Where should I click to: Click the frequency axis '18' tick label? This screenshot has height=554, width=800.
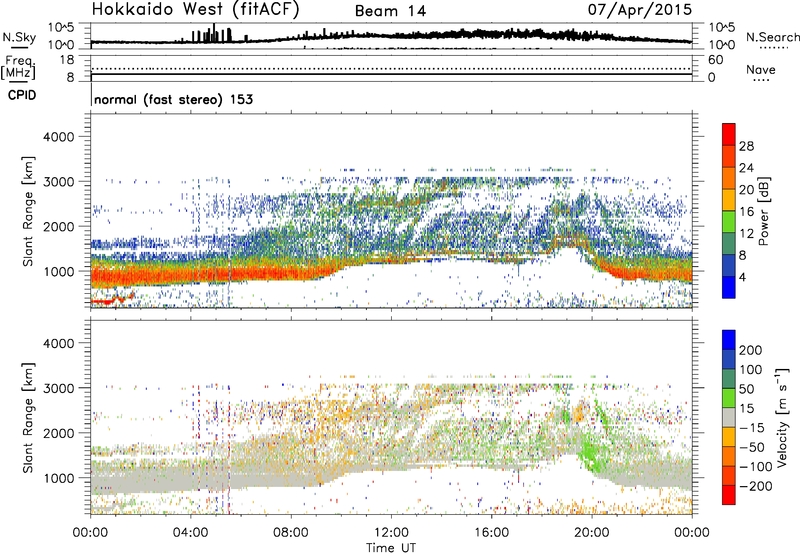pyautogui.click(x=67, y=60)
